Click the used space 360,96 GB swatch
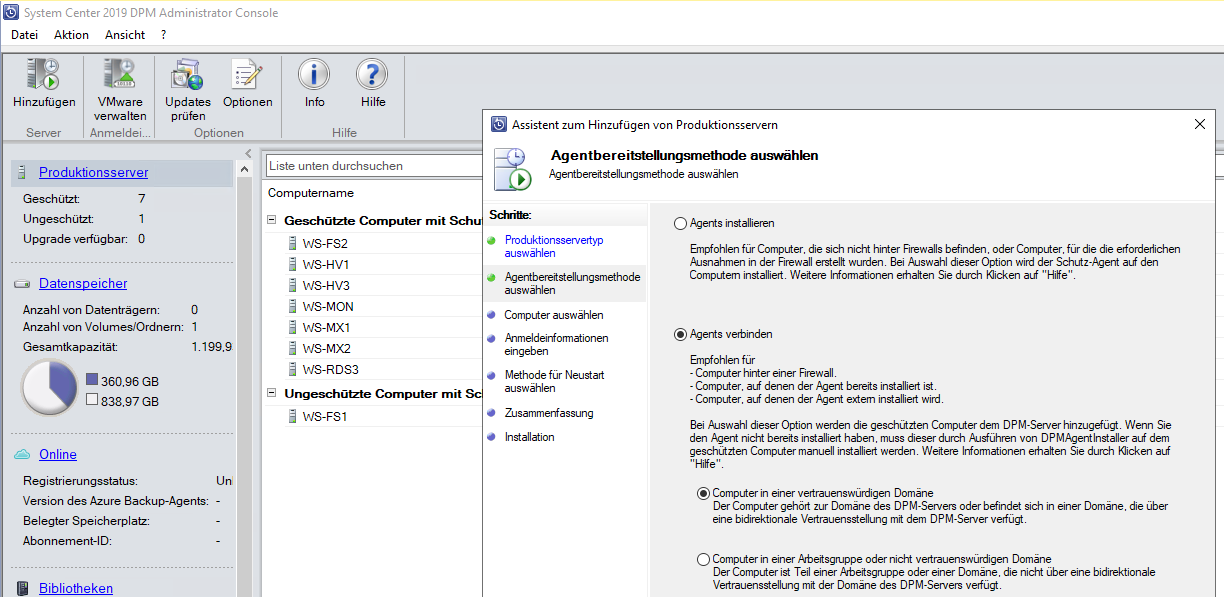1224x597 pixels. 92,380
